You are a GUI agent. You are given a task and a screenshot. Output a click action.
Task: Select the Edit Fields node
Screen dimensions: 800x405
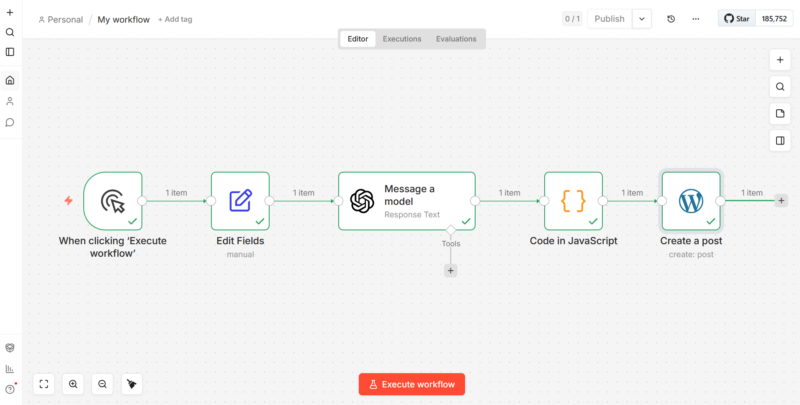(x=240, y=201)
